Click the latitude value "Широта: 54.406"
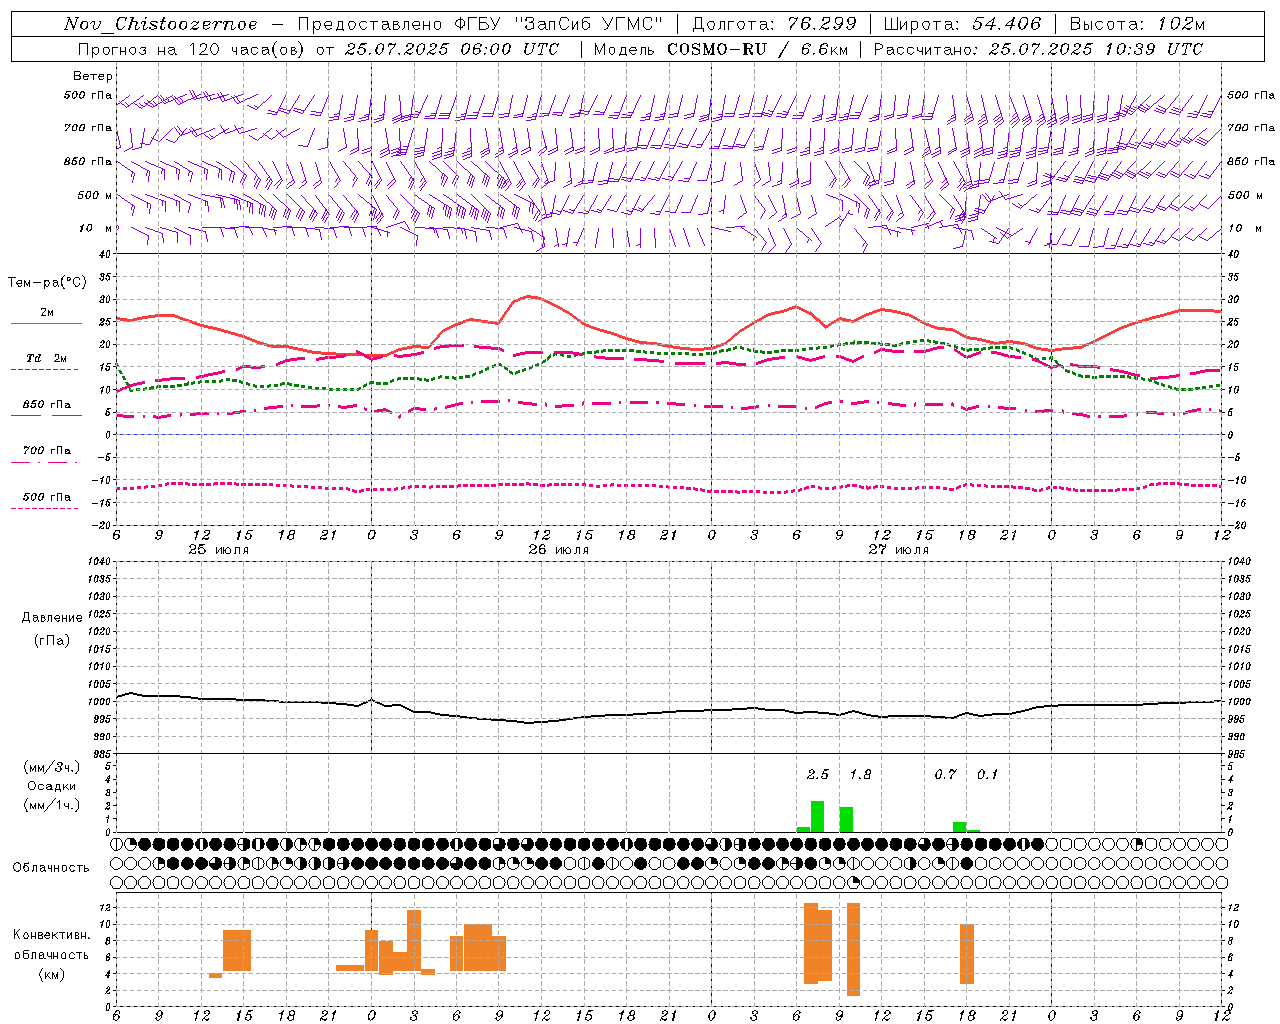This screenshot has height=1024, width=1280. [962, 24]
